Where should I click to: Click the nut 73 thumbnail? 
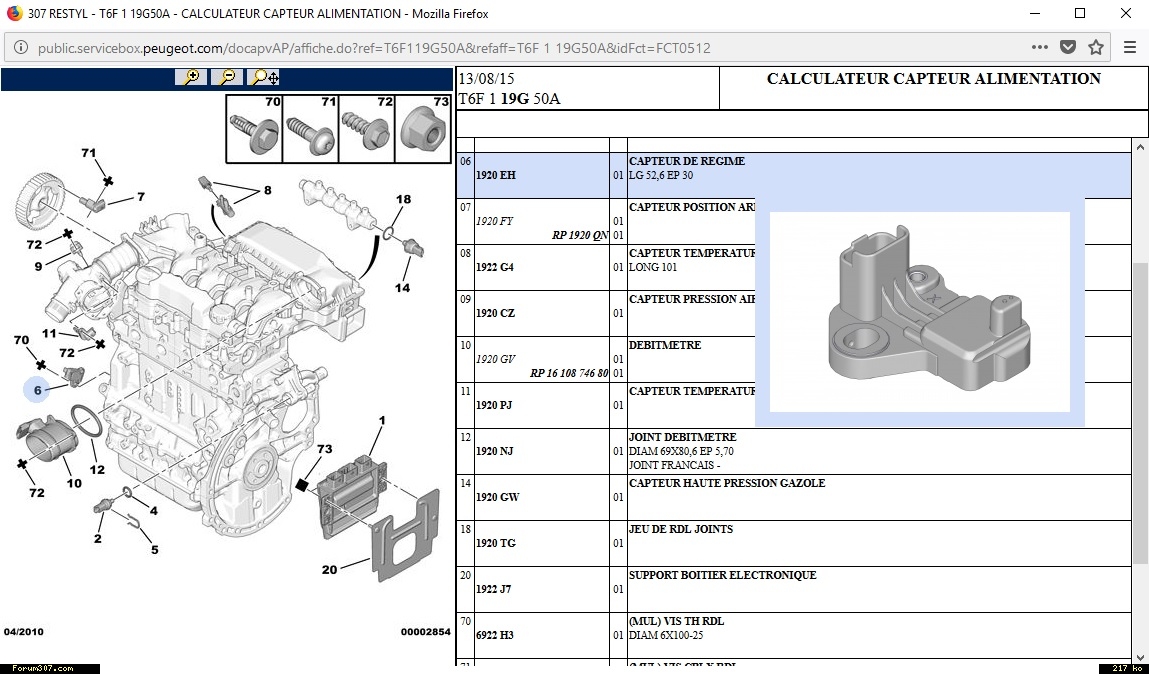click(x=423, y=129)
